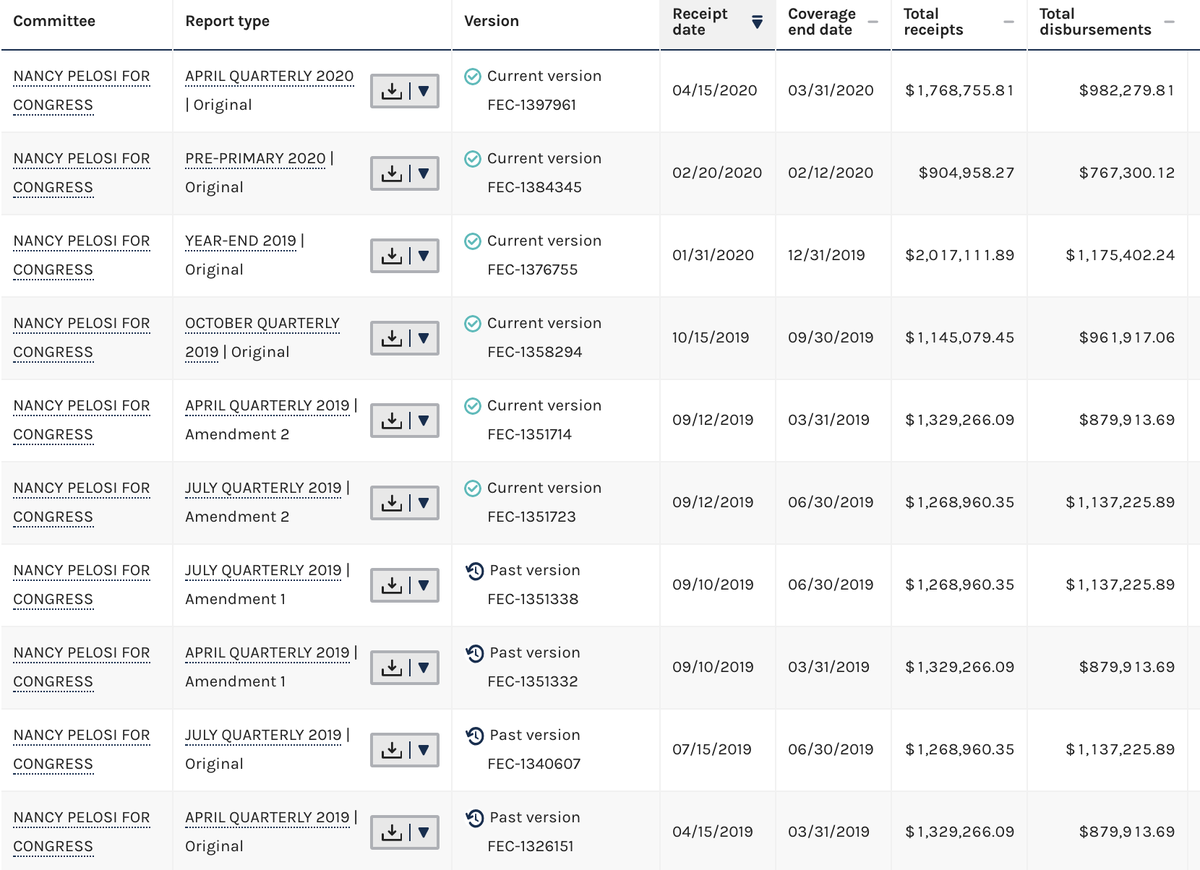The height and width of the screenshot is (870, 1200).
Task: Sort by Receipt date column arrow
Action: [x=757, y=22]
